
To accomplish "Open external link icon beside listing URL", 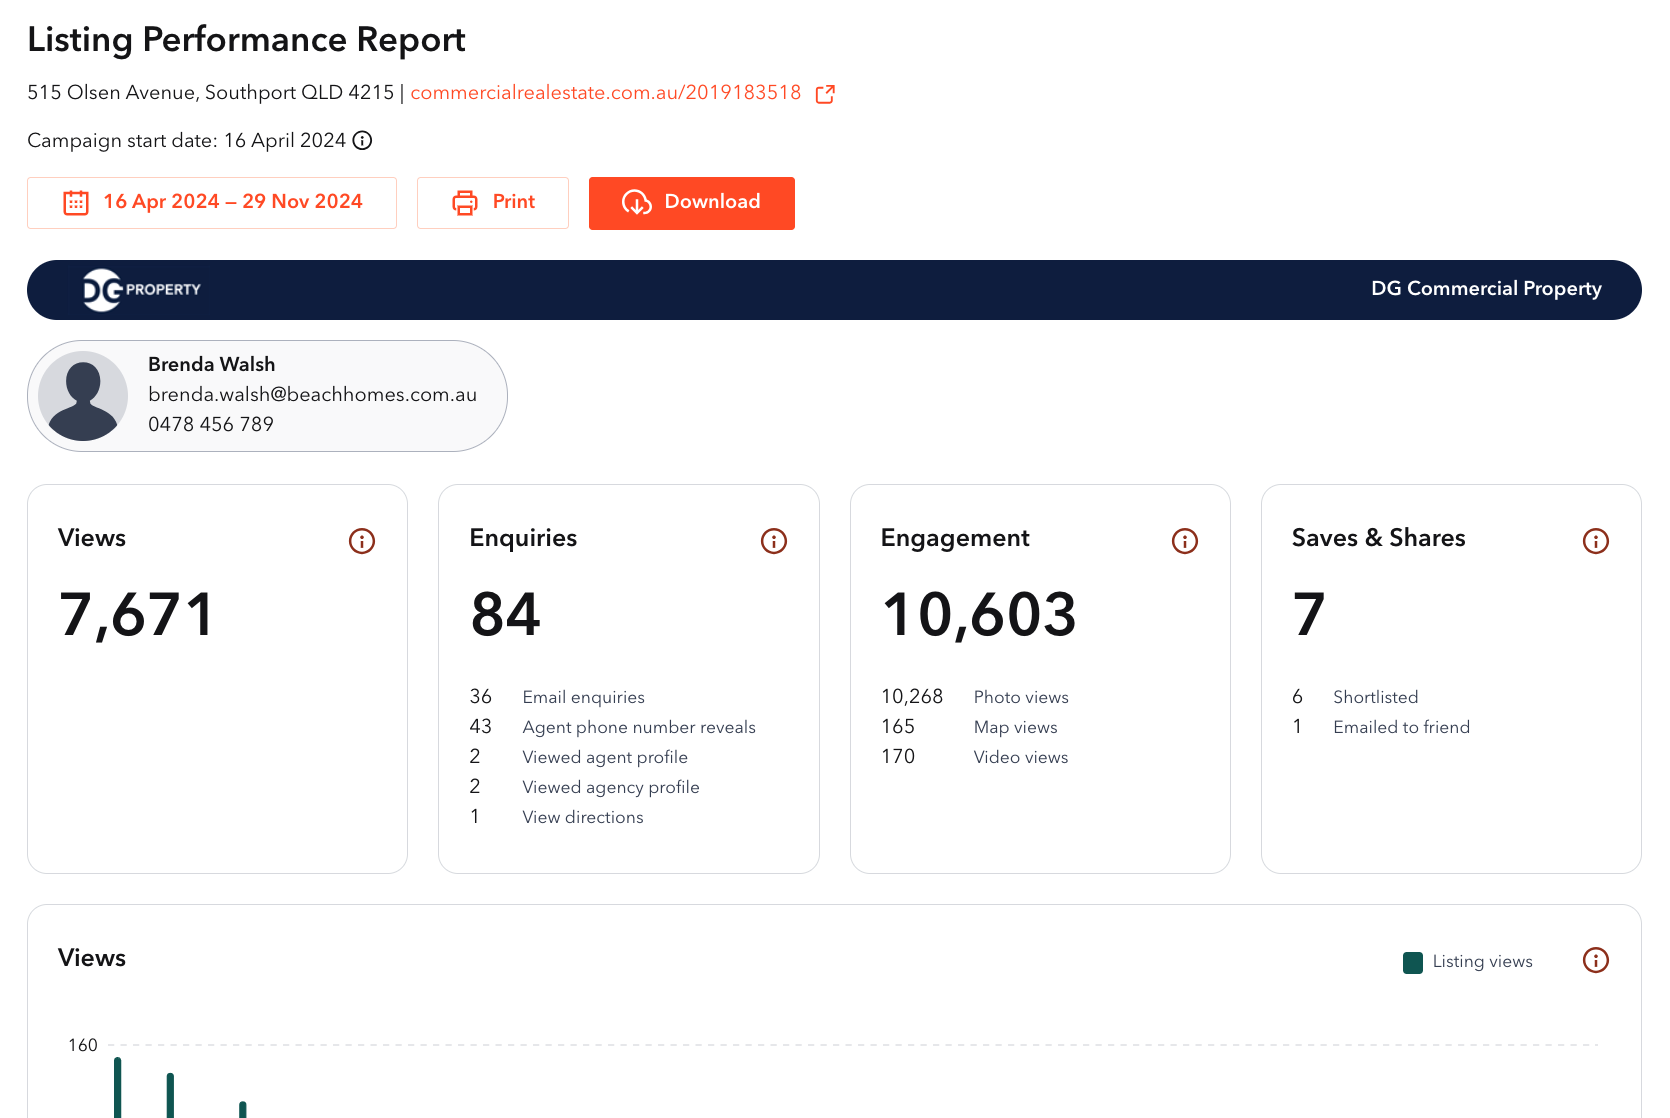I will (825, 94).
